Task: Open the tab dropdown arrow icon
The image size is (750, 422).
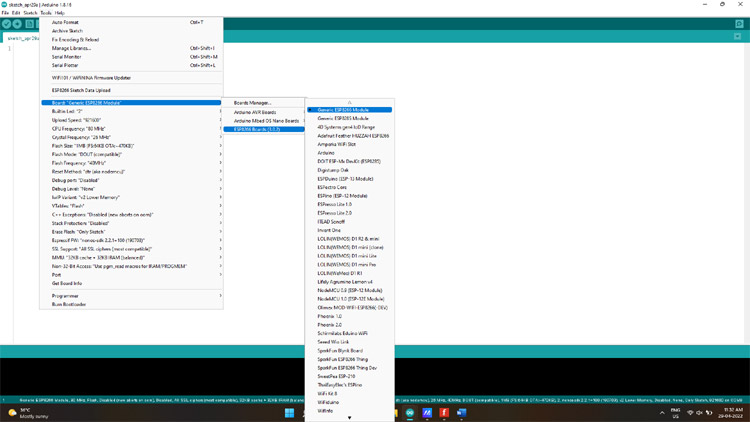Action: tap(737, 36)
